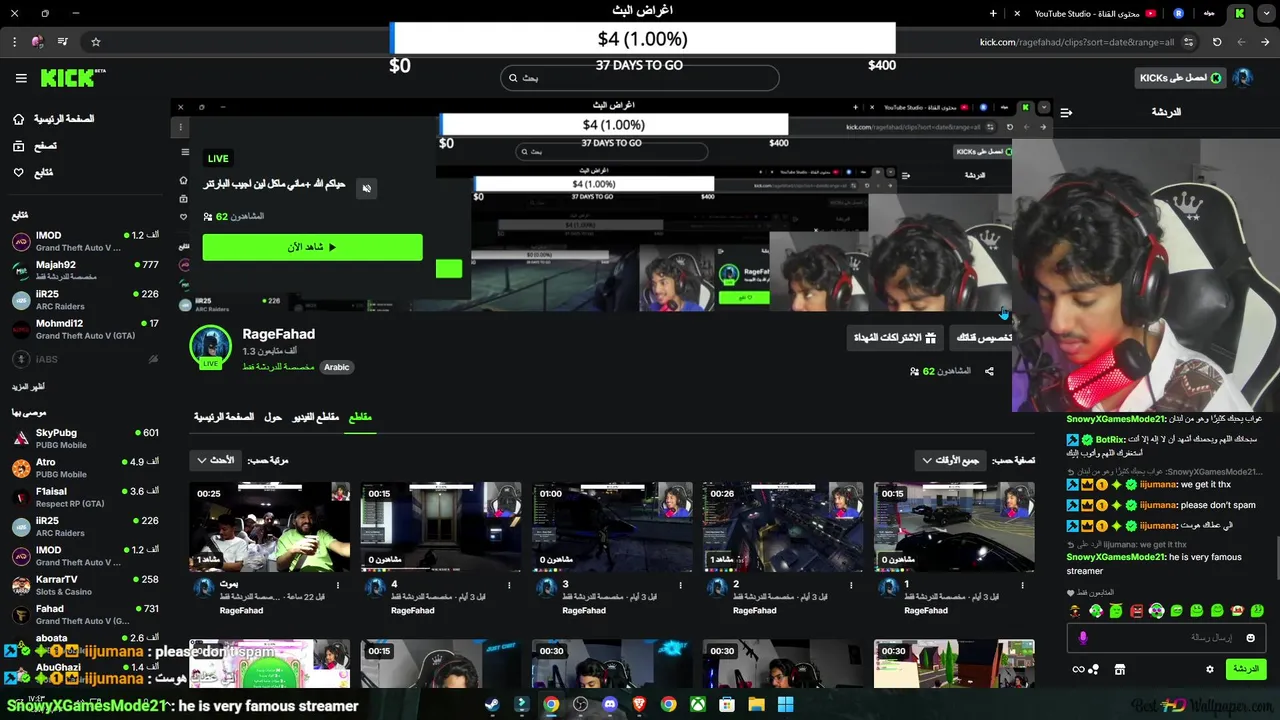The width and height of the screenshot is (1280, 720).
Task: Open the all-time (جميع الأوقات) filter dropdown
Action: (x=950, y=460)
